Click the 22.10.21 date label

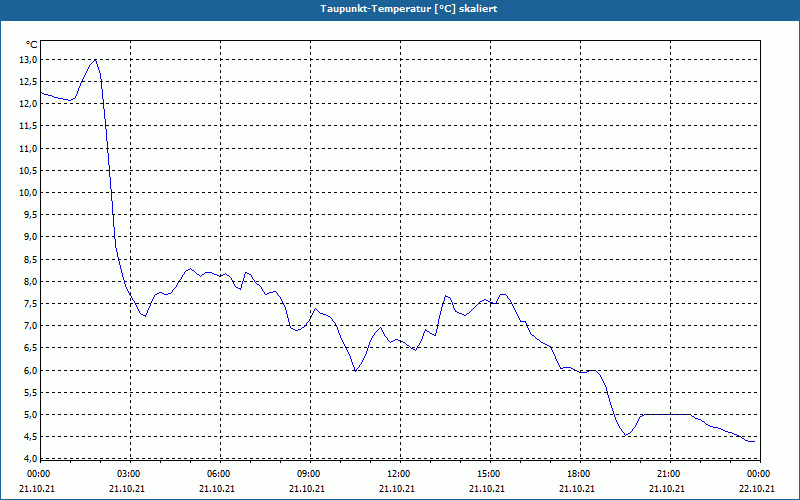pos(757,489)
